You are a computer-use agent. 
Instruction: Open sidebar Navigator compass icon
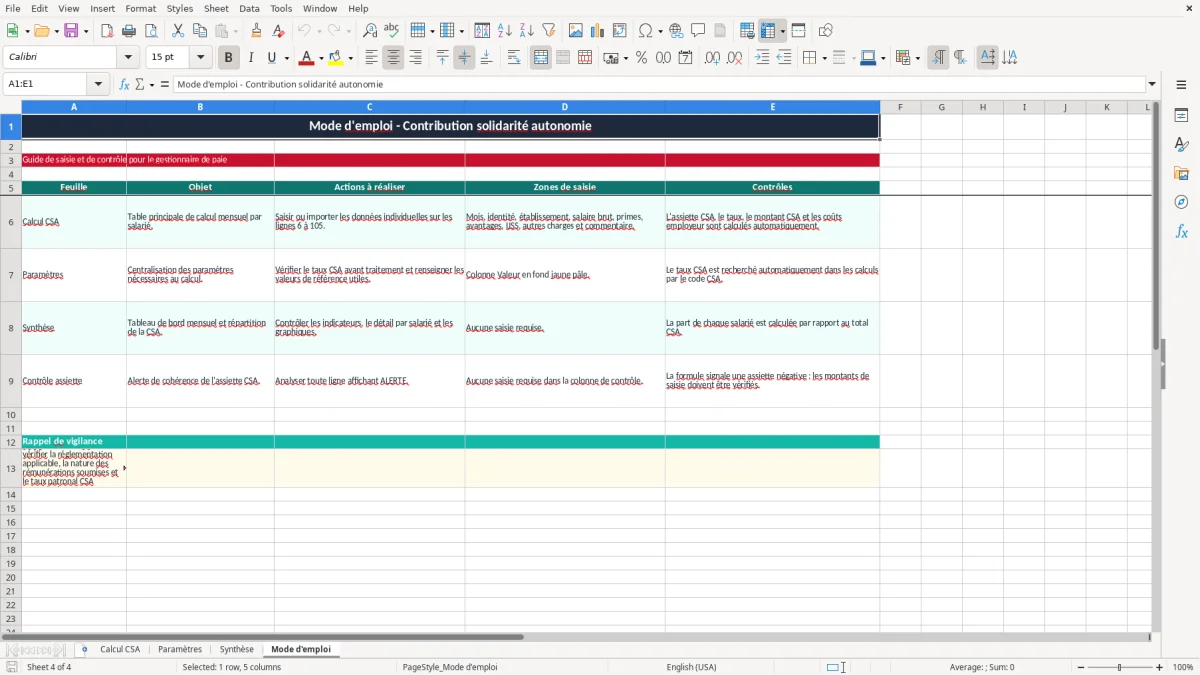point(1181,203)
